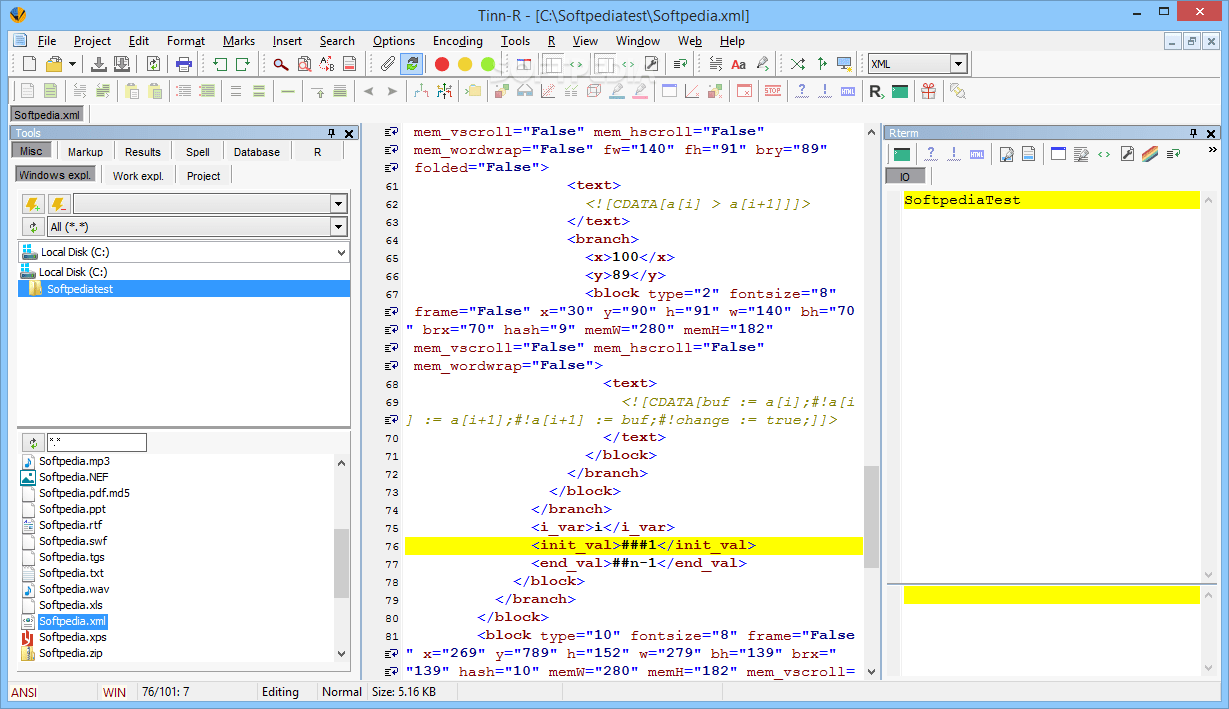Click the Print icon in the toolbar
The width and height of the screenshot is (1229, 709).
click(x=184, y=64)
